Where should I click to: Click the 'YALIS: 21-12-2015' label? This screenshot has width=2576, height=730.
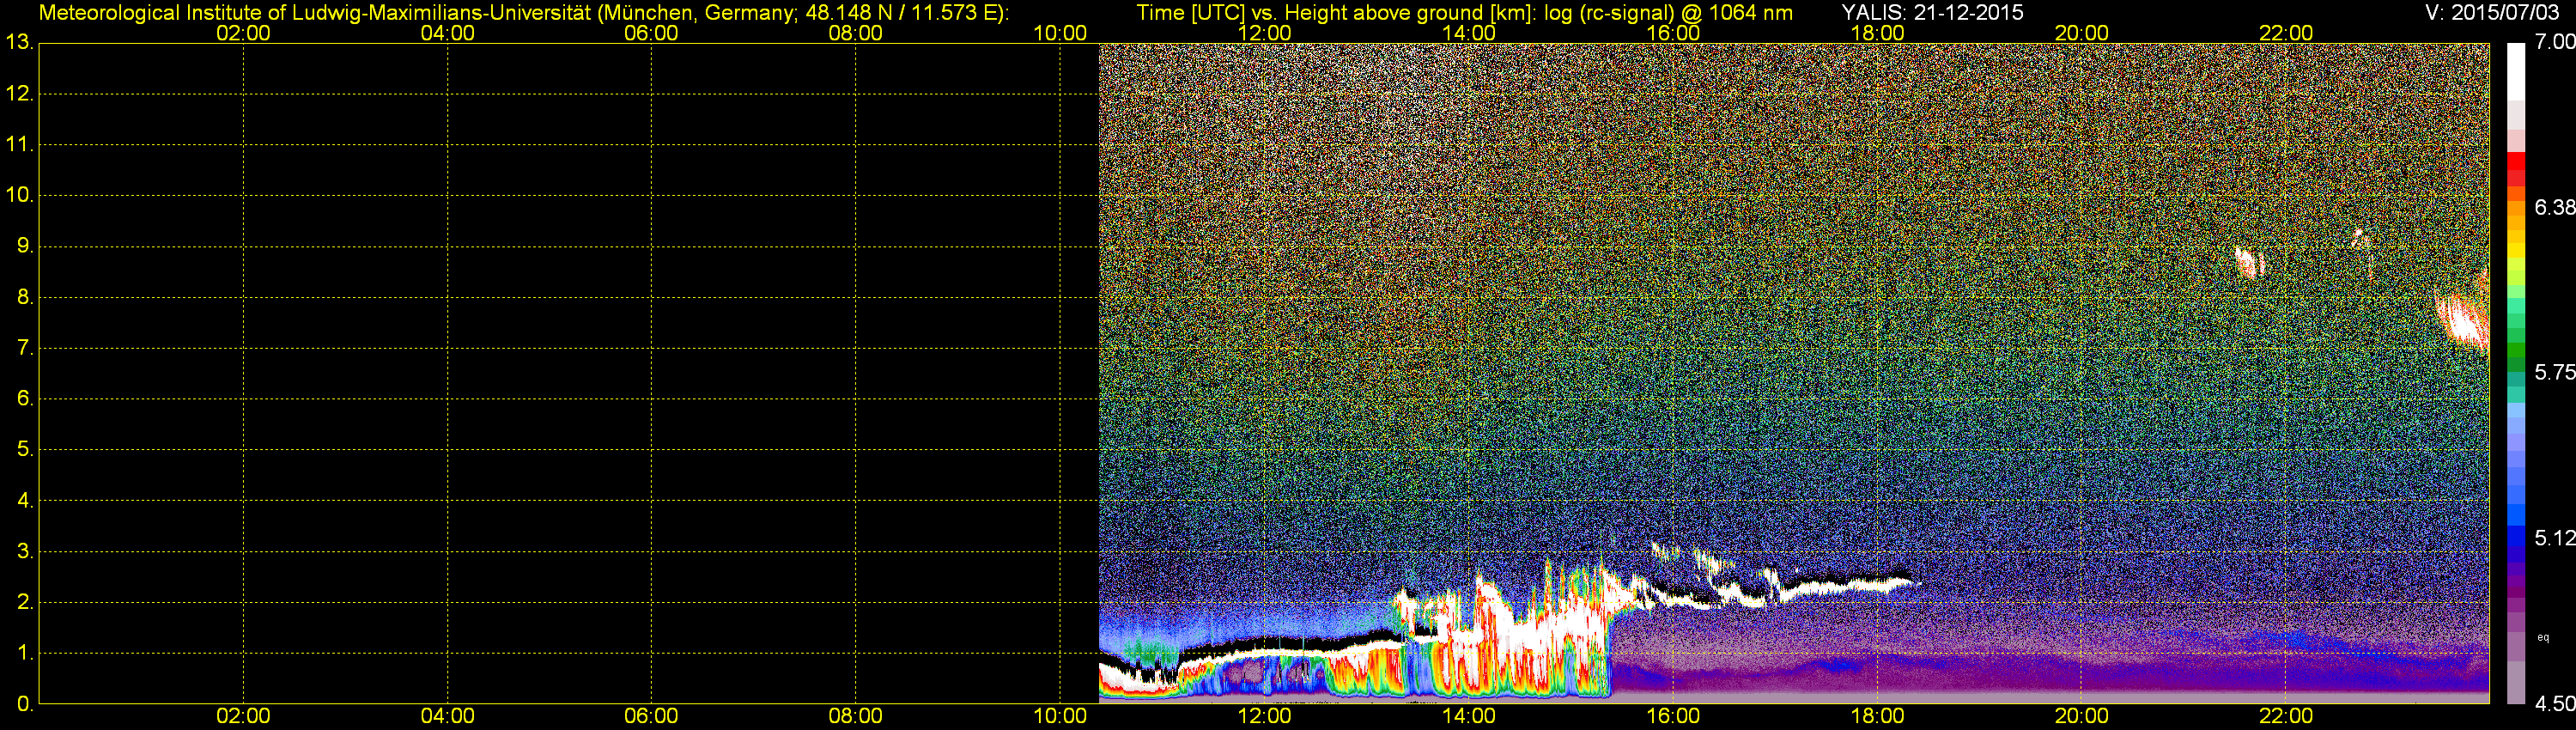click(1932, 13)
